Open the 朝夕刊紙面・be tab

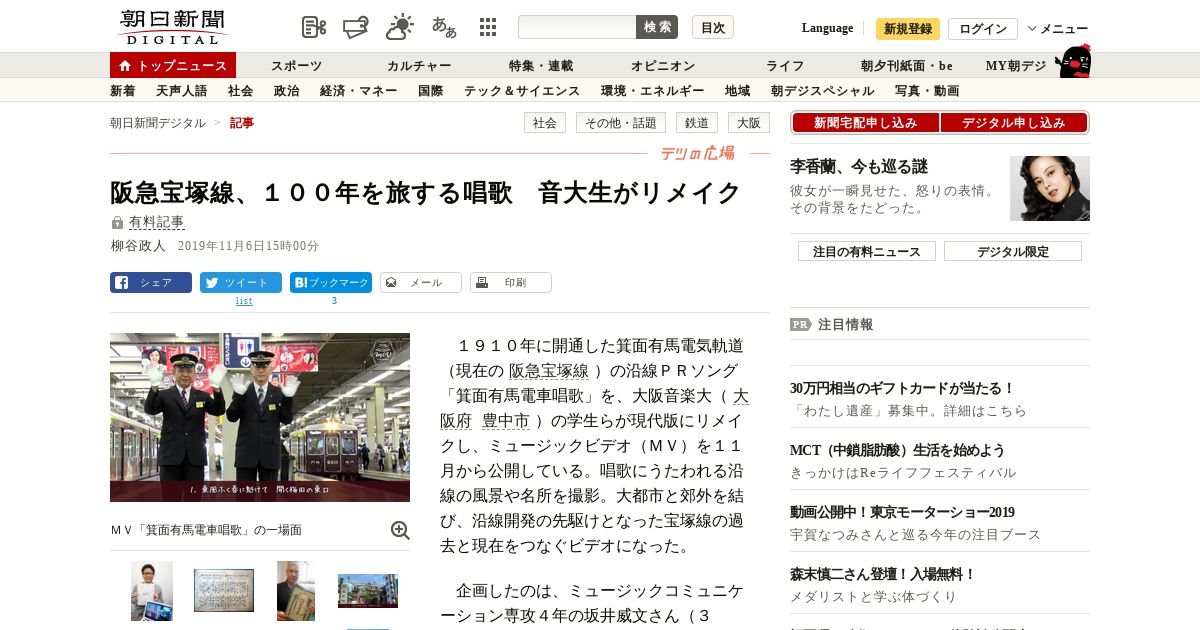pyautogui.click(x=907, y=66)
